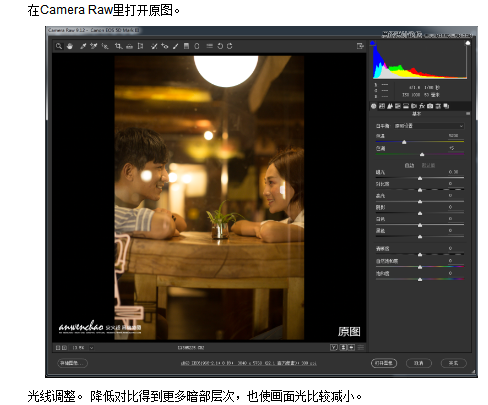The image size is (488, 405).
Task: Click the 曝光 exposure slider handle
Action: (x=420, y=178)
